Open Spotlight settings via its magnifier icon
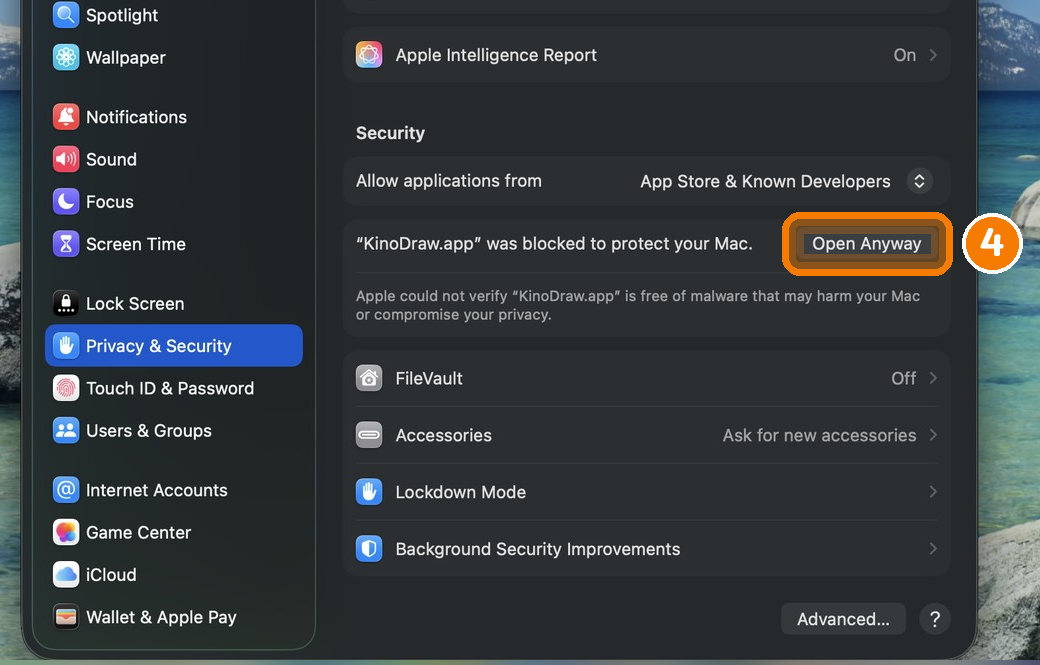The image size is (1040, 665). [66, 15]
